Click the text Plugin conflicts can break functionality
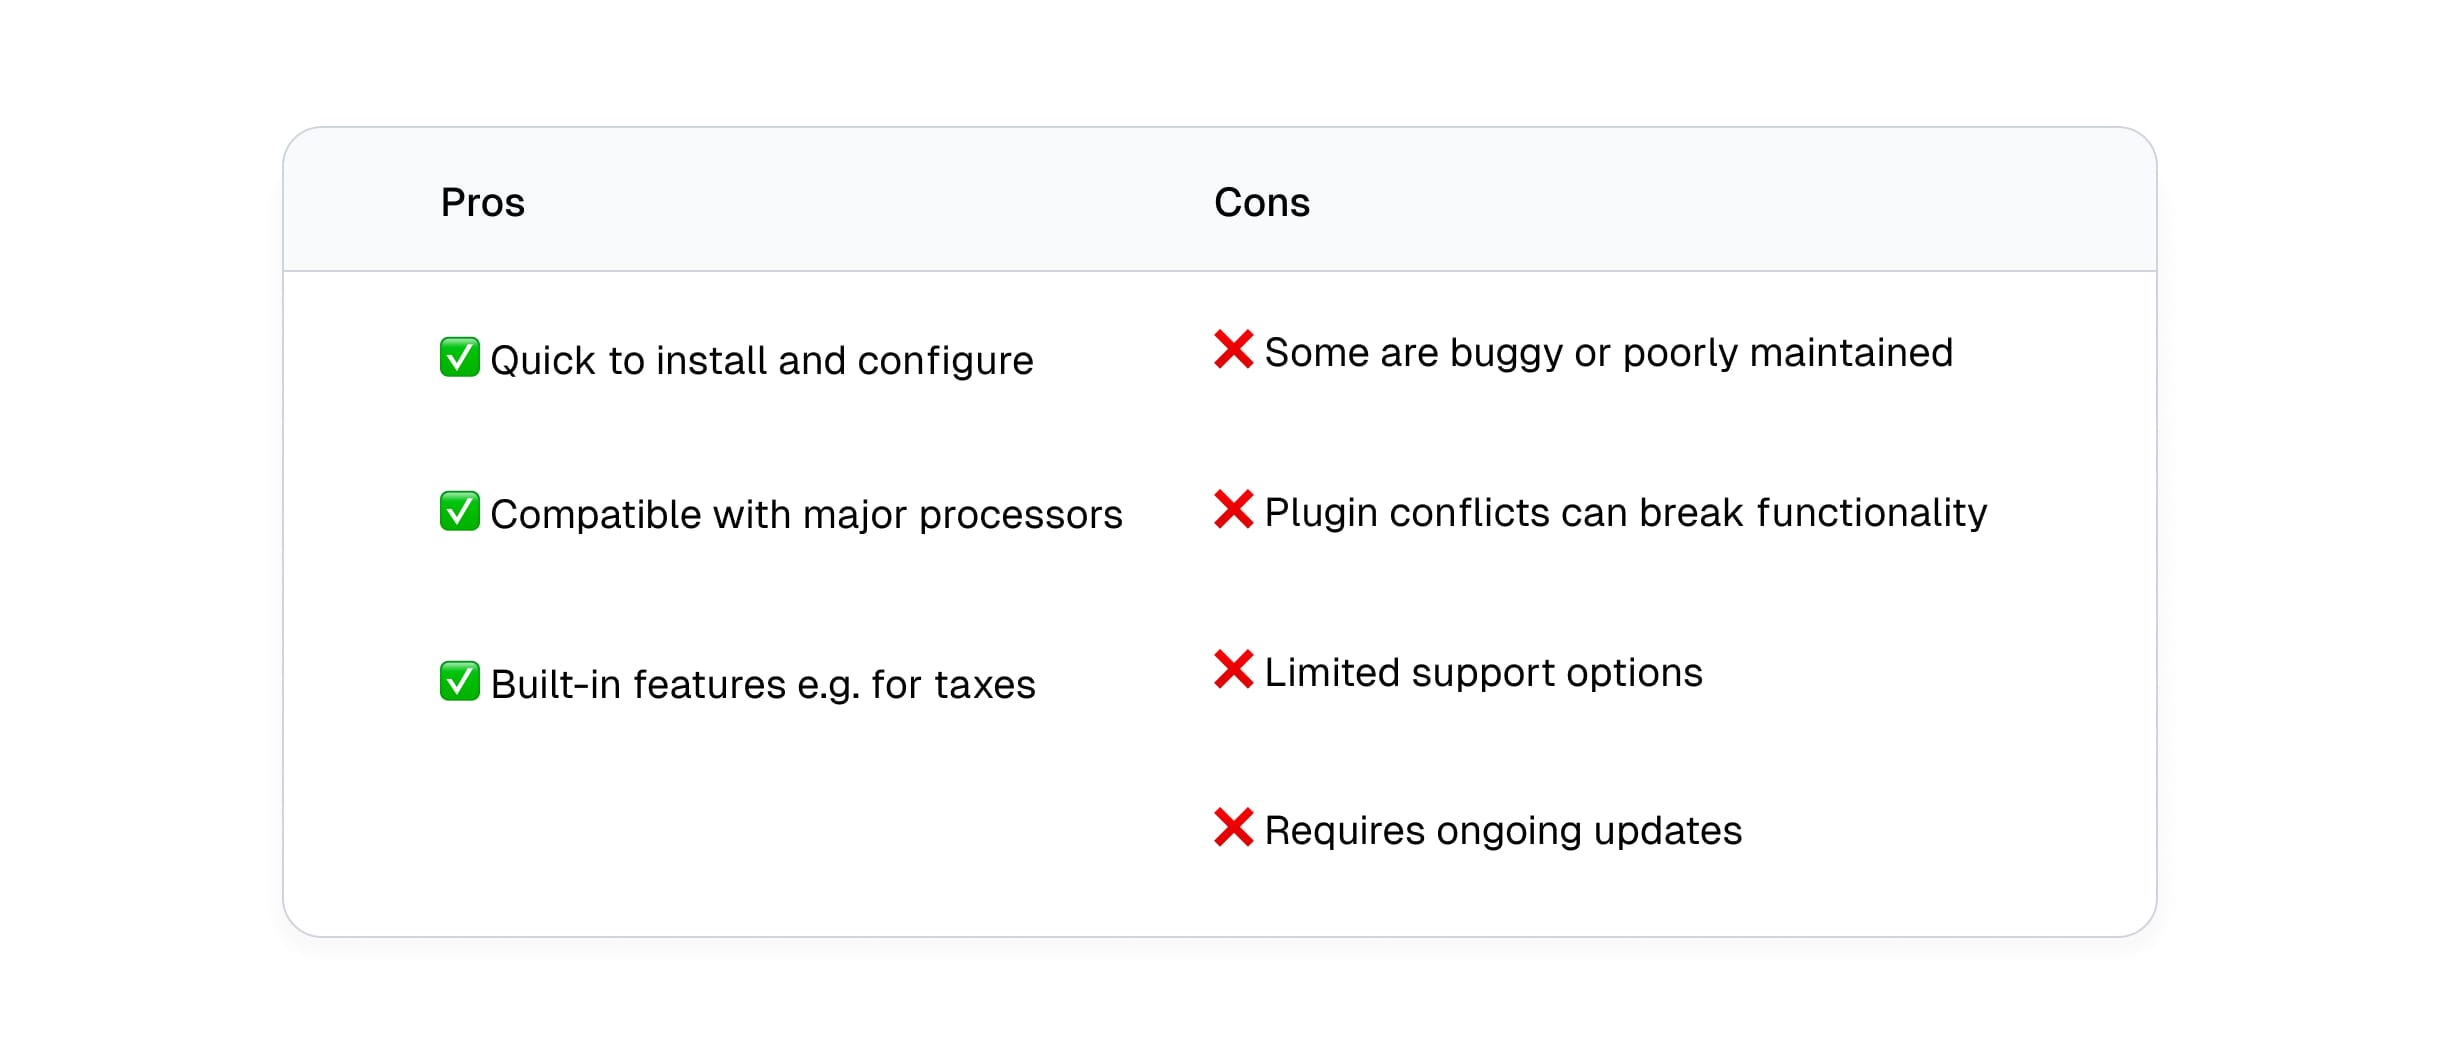The image size is (2440, 1064). click(x=1626, y=513)
